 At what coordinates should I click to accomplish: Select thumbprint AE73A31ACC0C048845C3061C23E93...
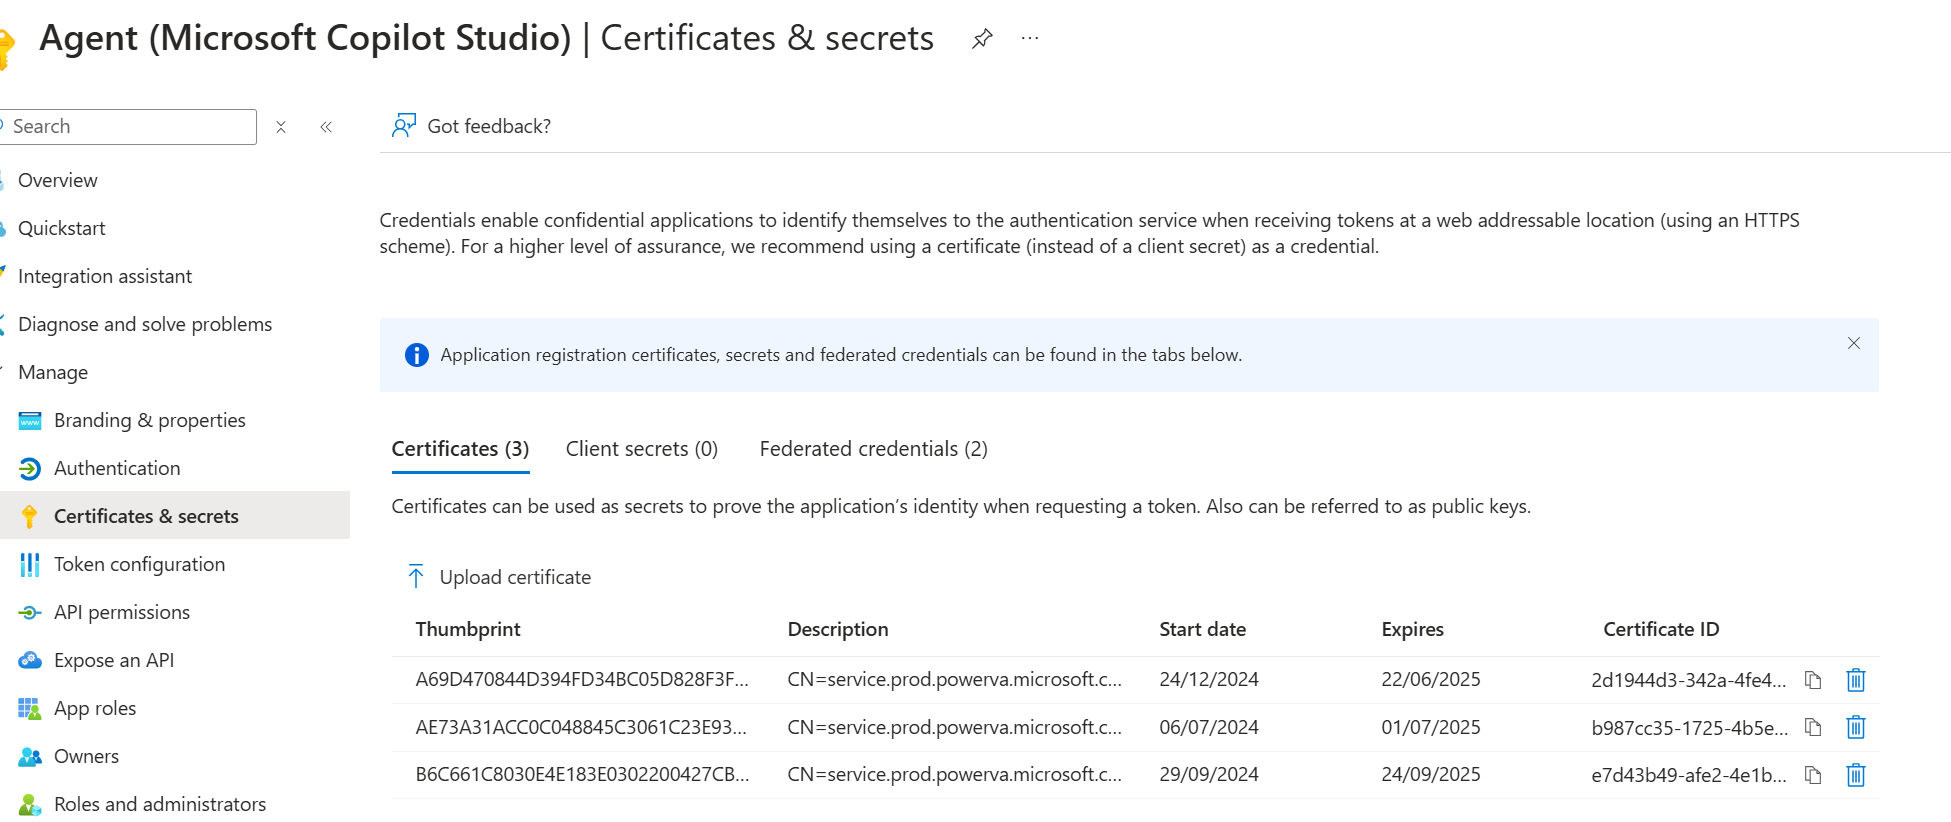coord(581,727)
